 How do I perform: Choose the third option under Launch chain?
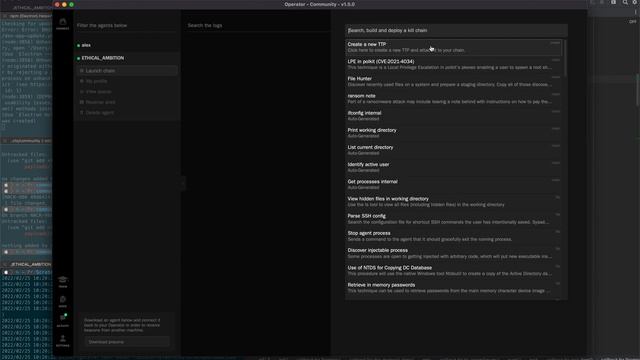(x=127, y=92)
